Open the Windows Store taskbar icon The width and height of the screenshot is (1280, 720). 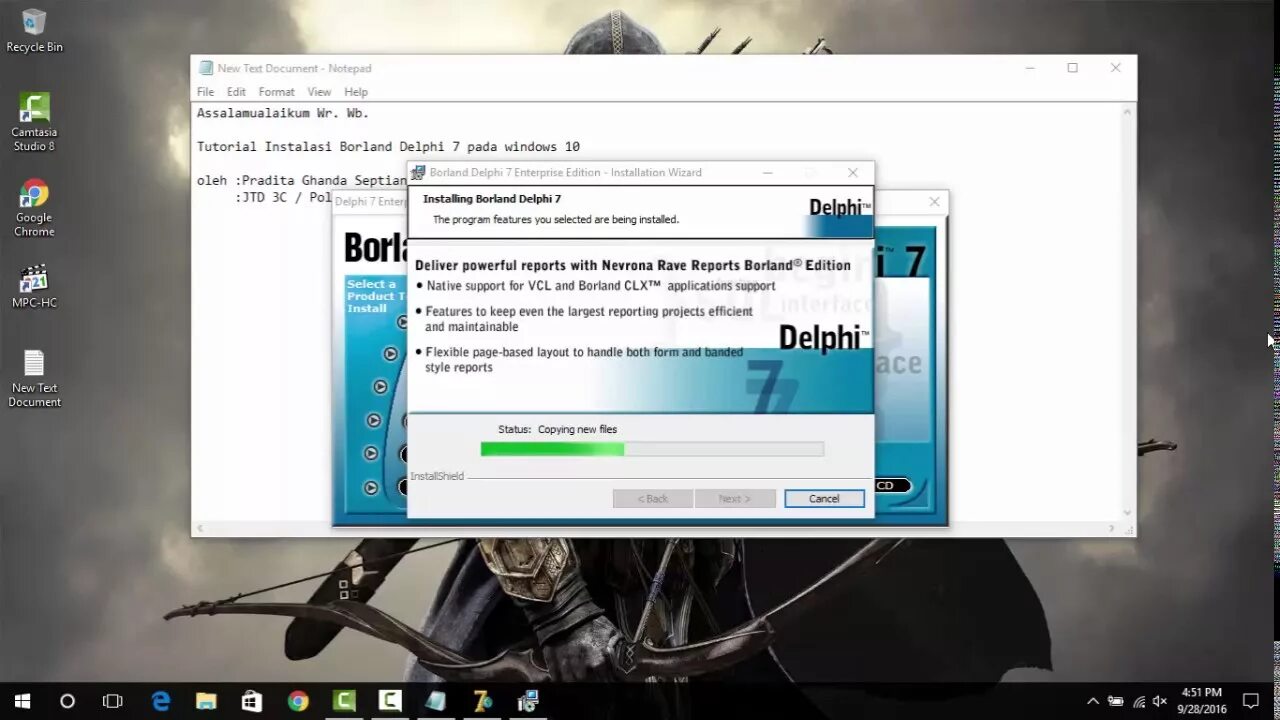pos(252,701)
